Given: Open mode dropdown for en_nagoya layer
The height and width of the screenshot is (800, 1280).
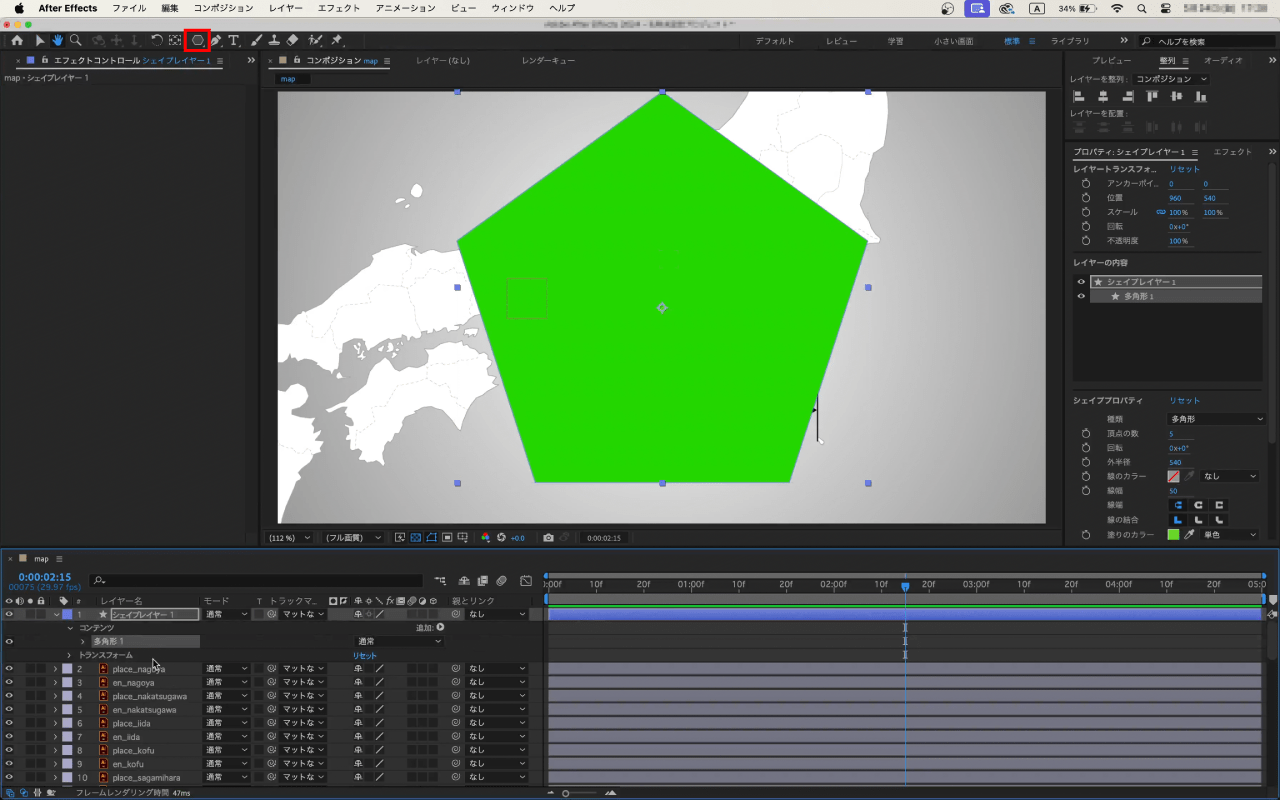Looking at the screenshot, I should [x=227, y=682].
